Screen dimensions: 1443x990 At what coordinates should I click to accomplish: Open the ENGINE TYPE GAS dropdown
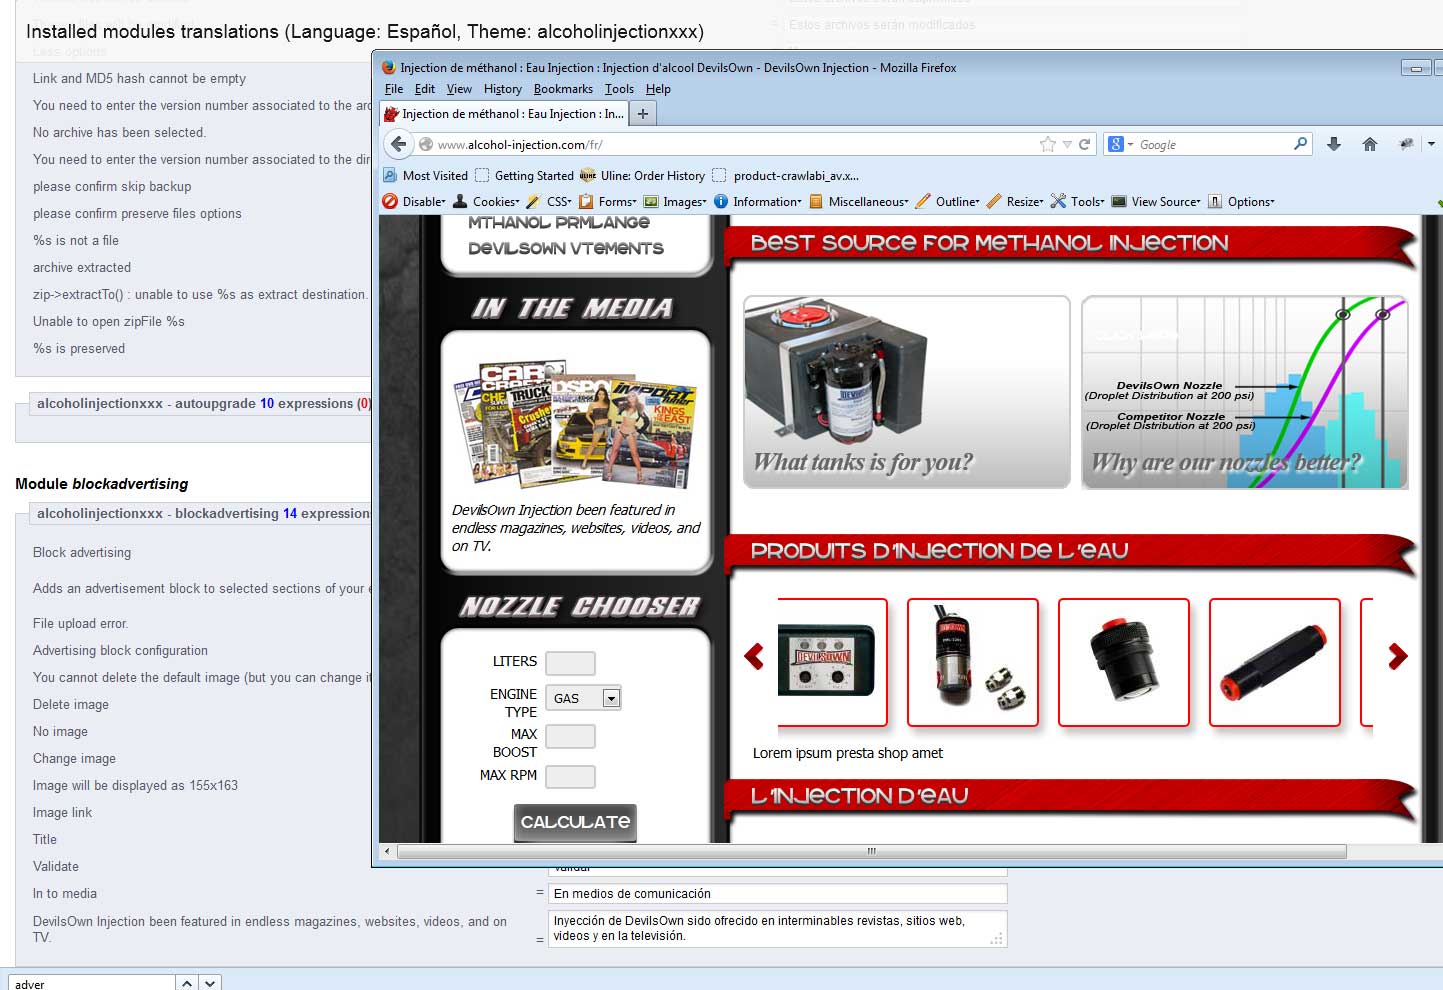point(584,698)
